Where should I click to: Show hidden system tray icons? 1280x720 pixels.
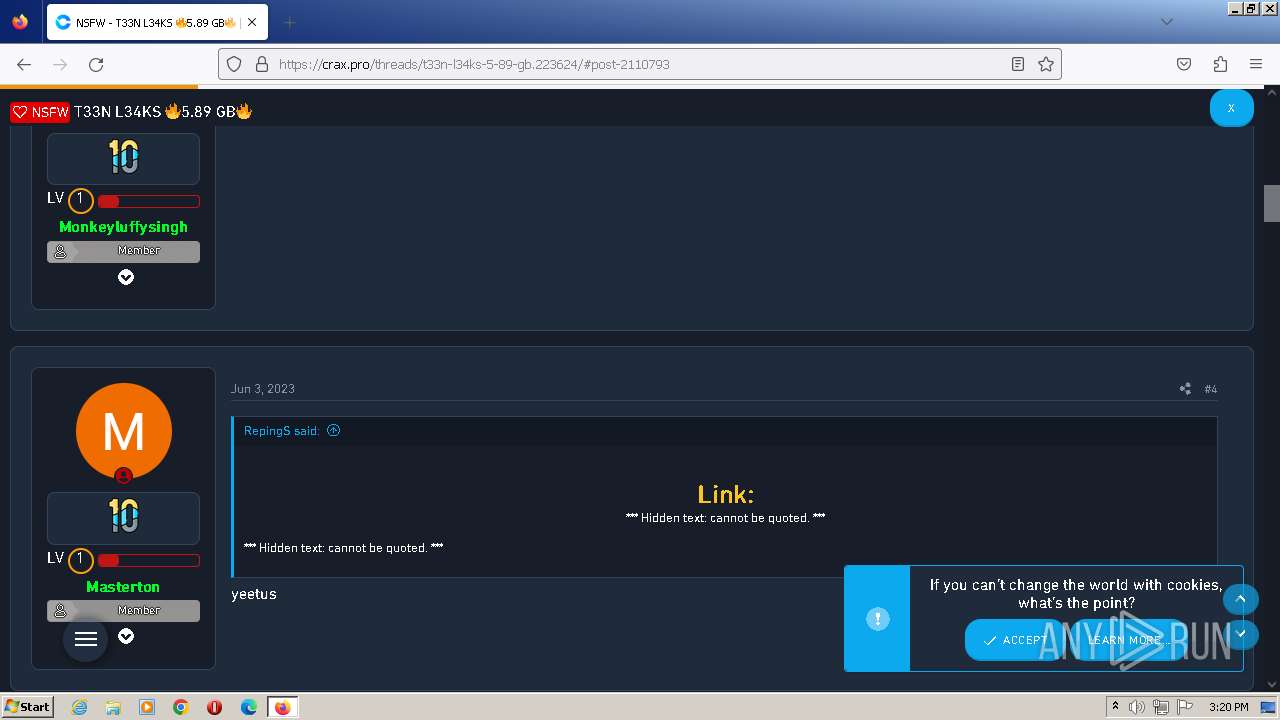click(1115, 707)
